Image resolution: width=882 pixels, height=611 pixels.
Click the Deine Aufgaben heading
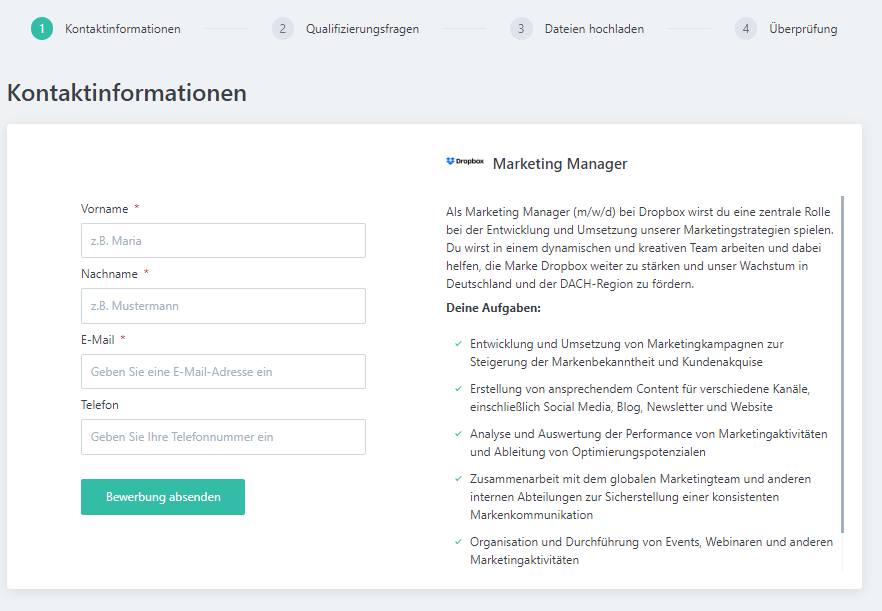493,308
